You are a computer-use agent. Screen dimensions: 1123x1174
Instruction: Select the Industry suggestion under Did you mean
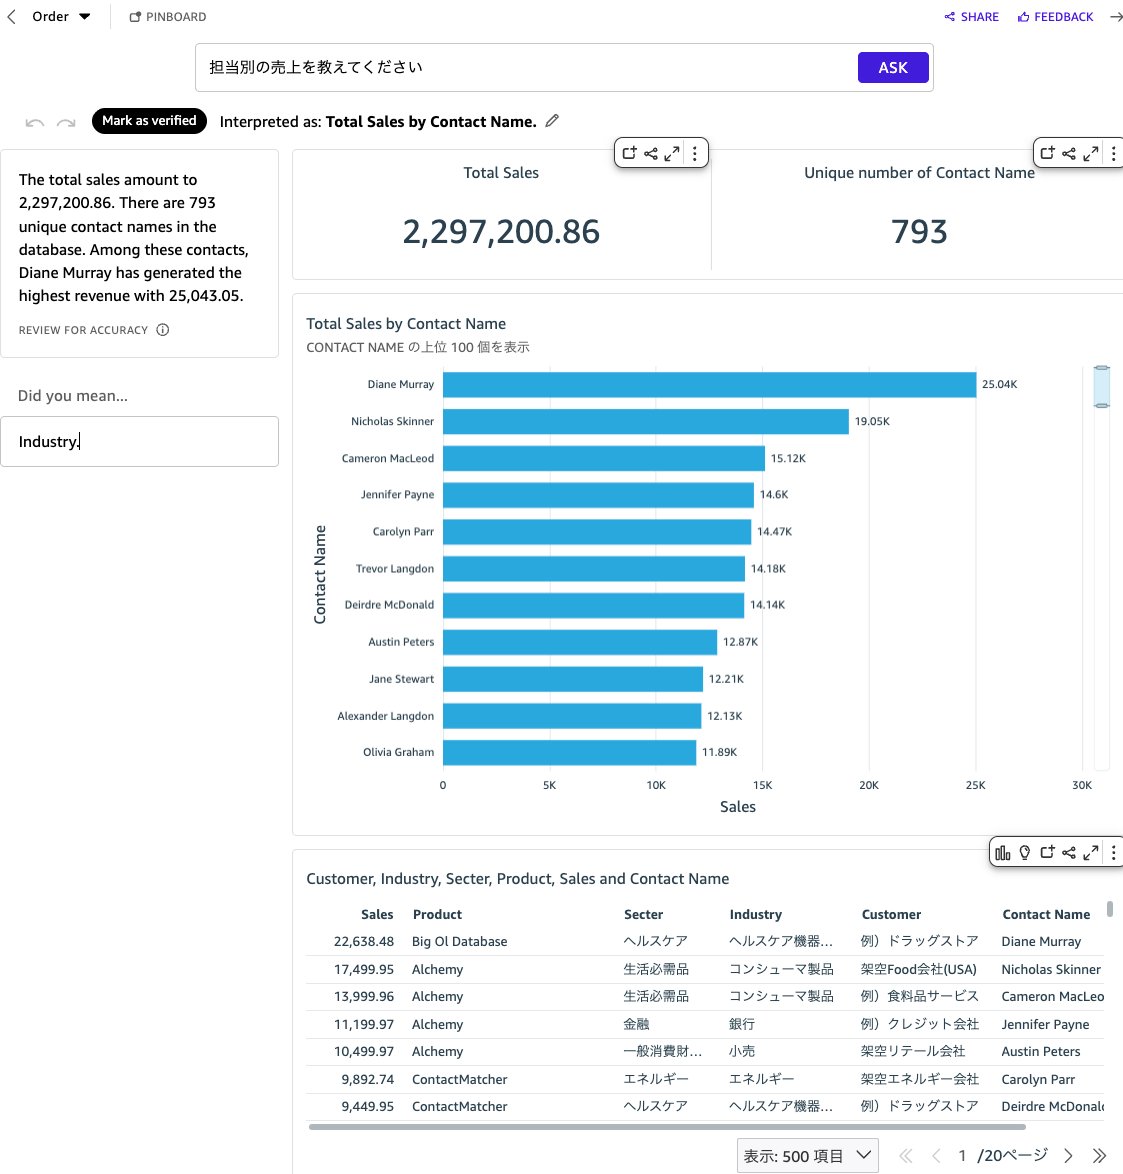[x=140, y=441]
